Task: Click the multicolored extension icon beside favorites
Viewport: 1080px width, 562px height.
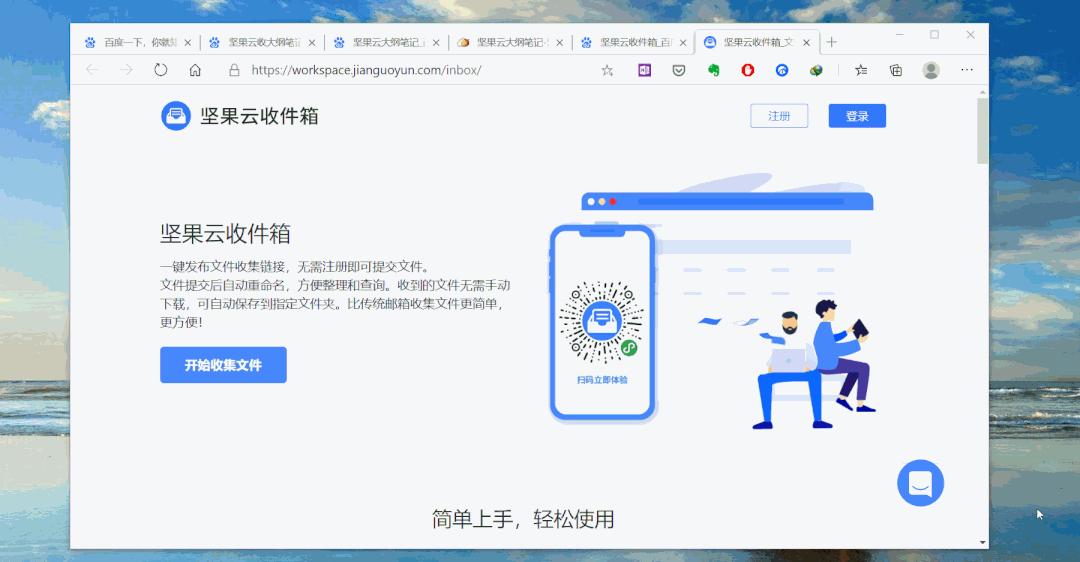Action: click(x=816, y=70)
